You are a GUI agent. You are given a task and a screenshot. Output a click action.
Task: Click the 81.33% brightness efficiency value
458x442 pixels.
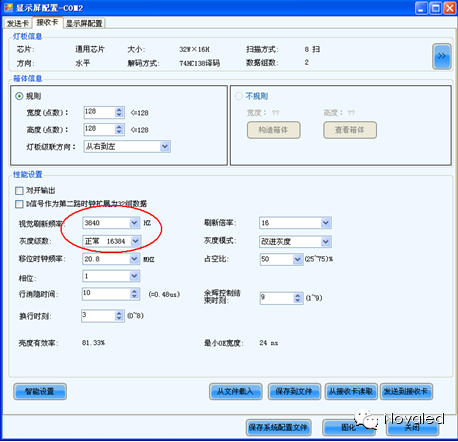[93, 343]
